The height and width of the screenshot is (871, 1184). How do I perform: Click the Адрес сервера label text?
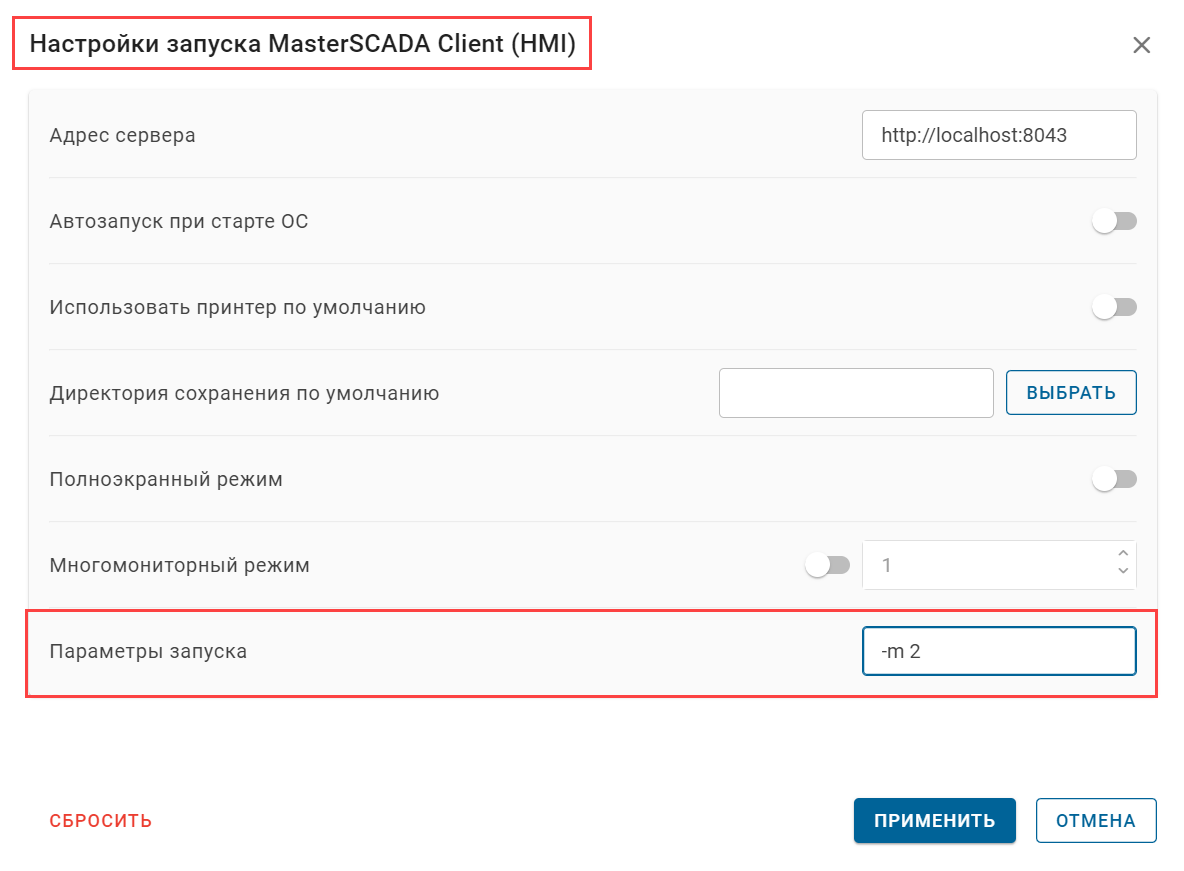[x=122, y=135]
